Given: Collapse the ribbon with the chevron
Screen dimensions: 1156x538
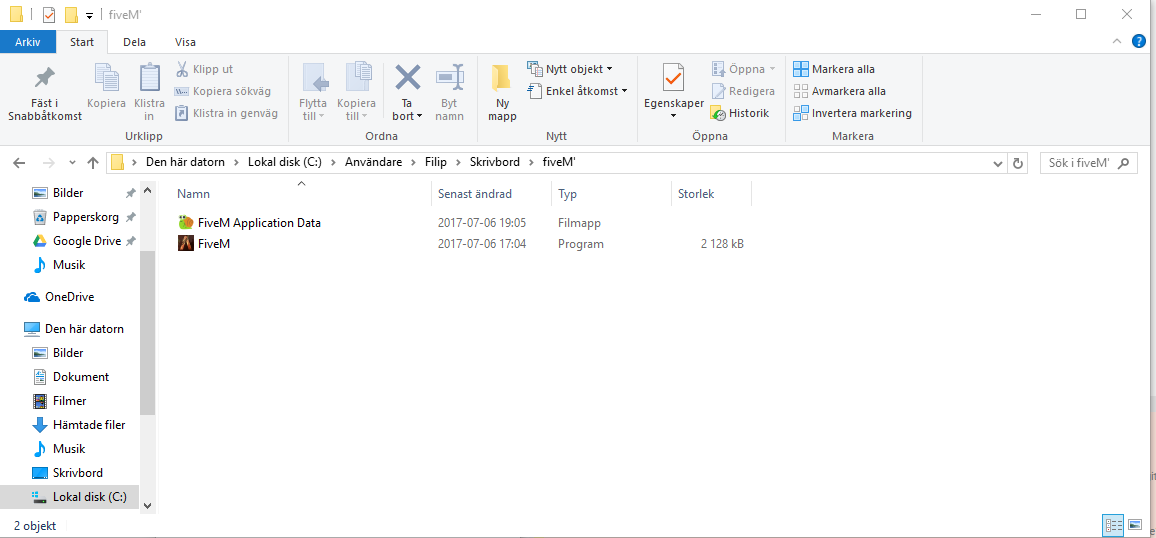Looking at the screenshot, I should 1117,42.
